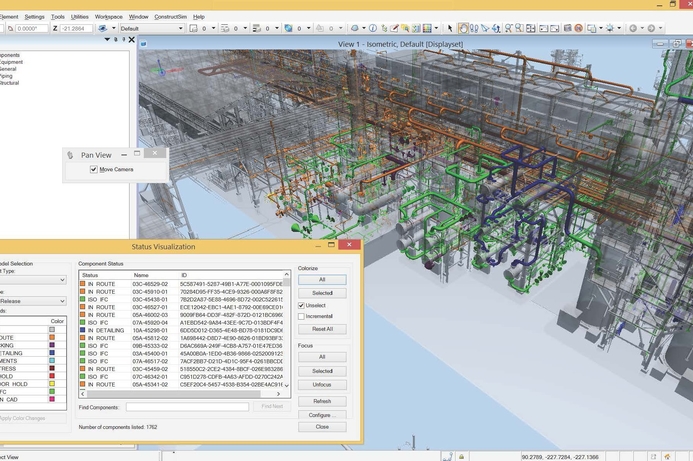Click the pink swatch for CAD row
This screenshot has height=461, width=693.
(x=52, y=399)
